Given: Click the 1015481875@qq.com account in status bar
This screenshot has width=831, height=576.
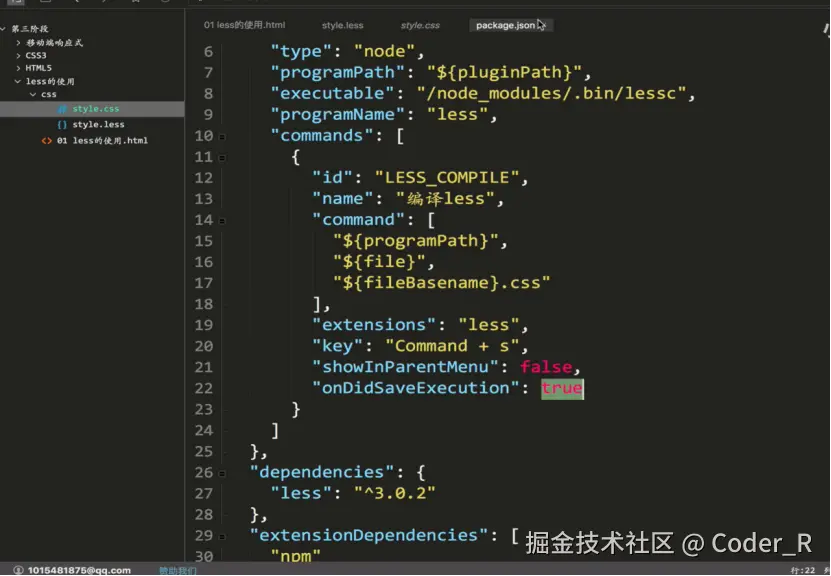Looking at the screenshot, I should click(79, 570).
